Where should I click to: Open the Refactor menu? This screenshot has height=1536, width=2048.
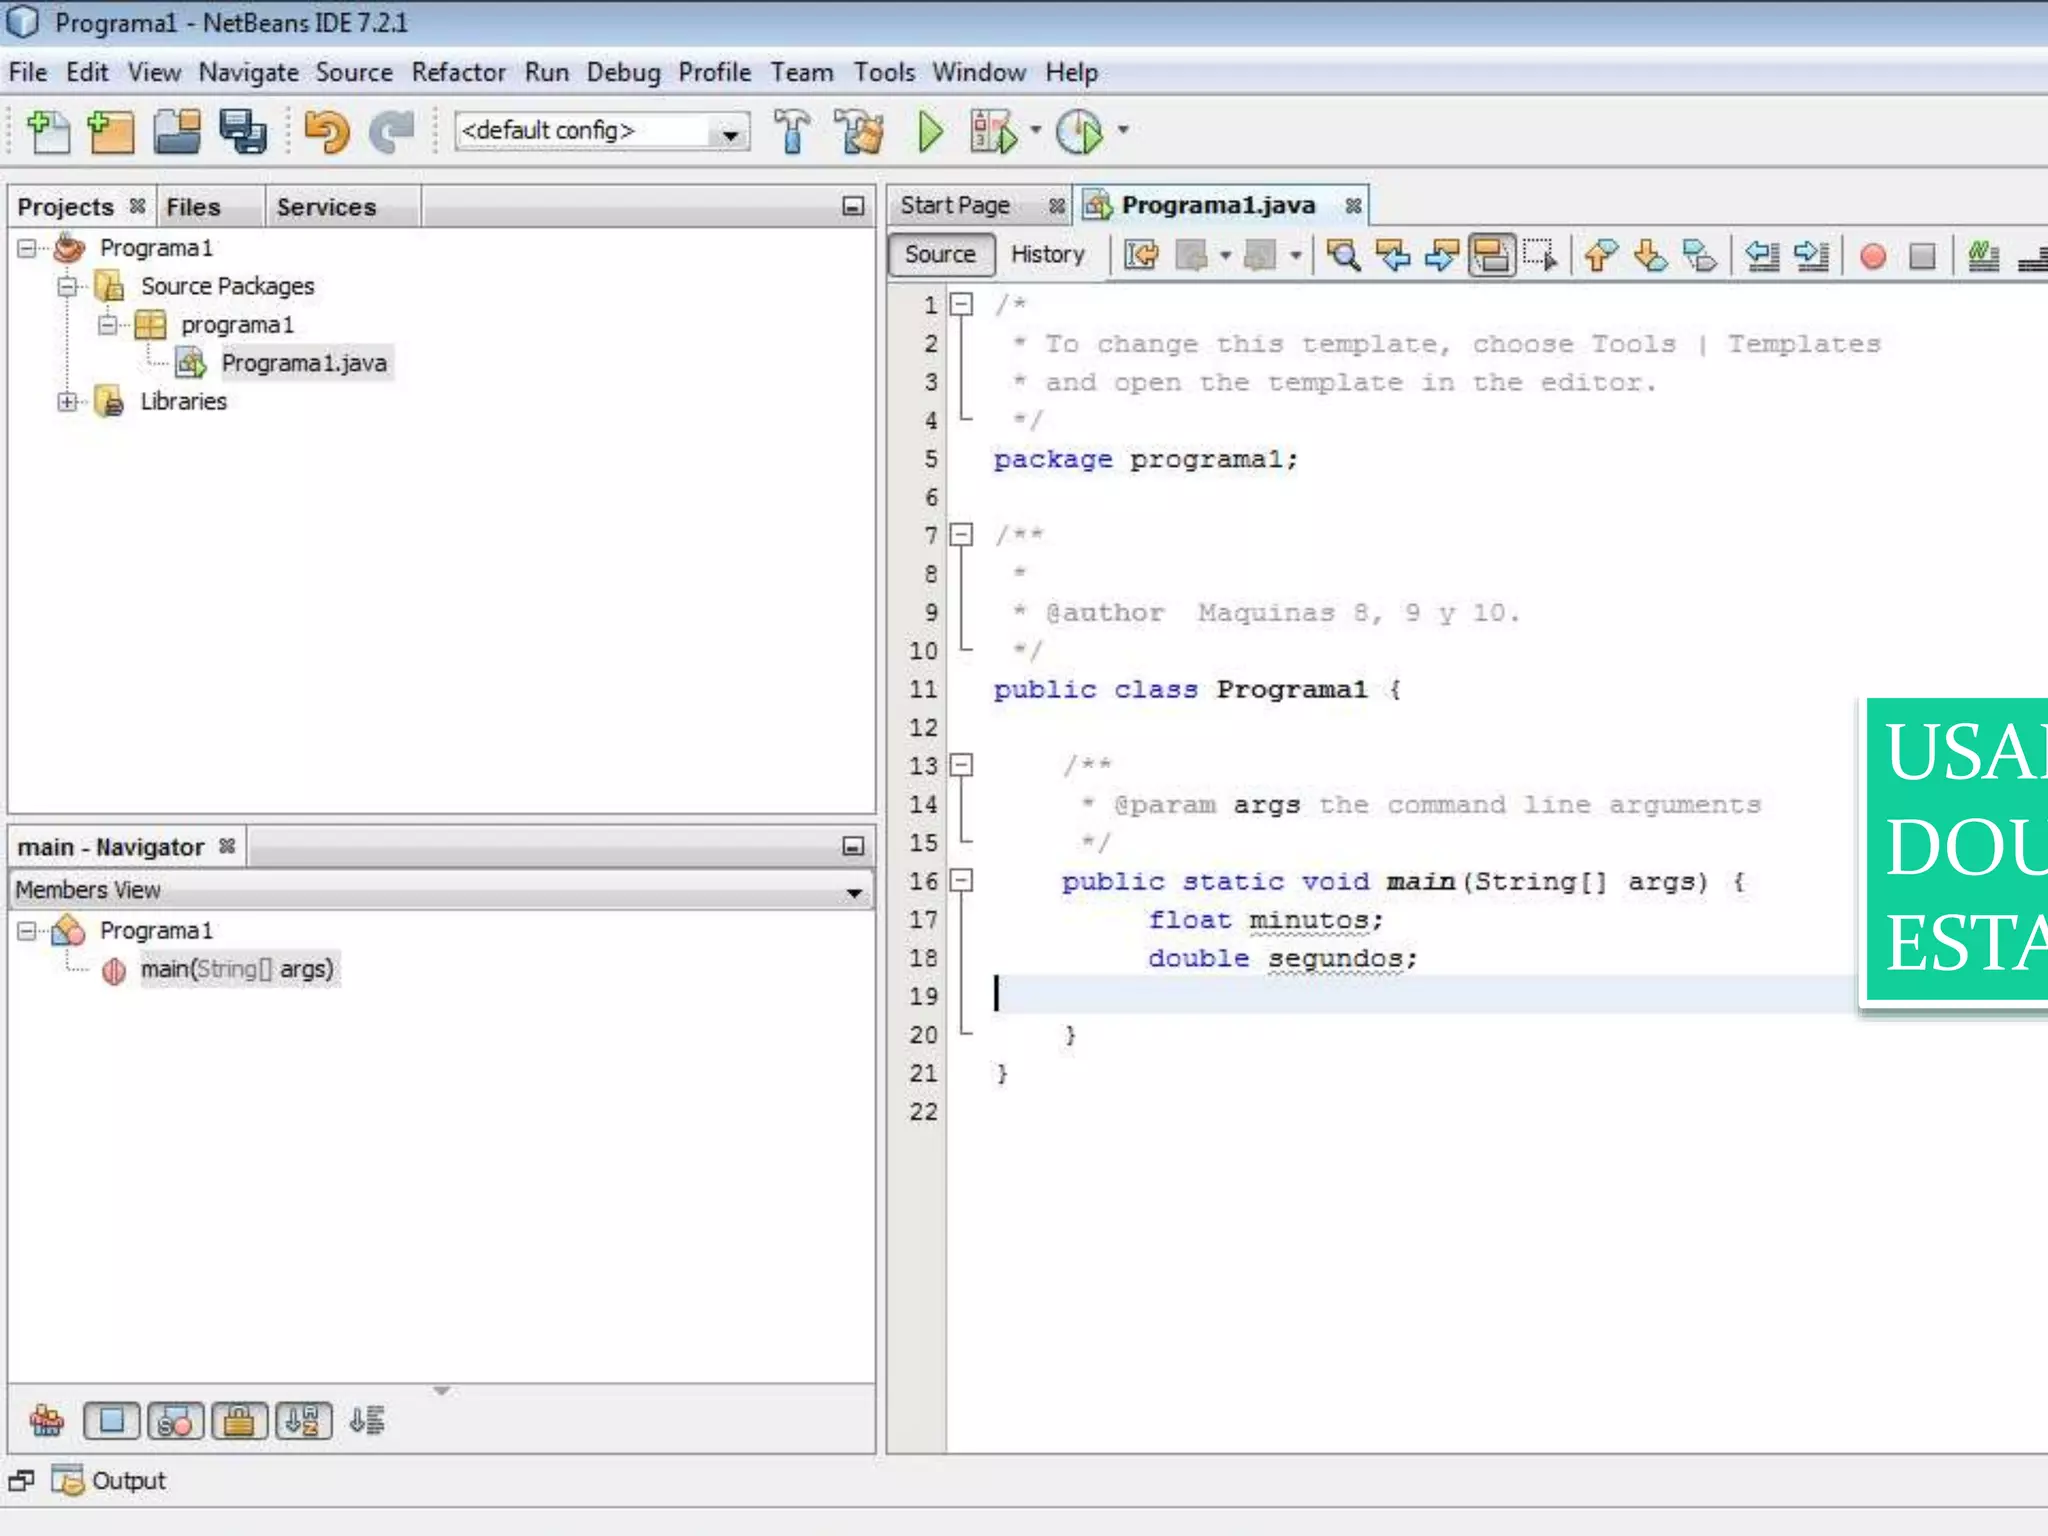(x=458, y=73)
